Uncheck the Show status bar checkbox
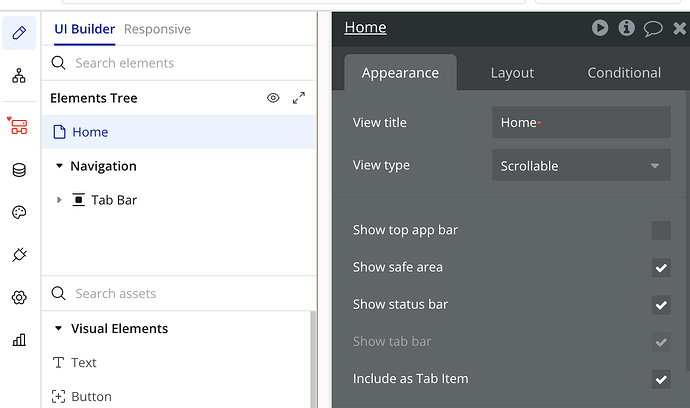 pos(661,305)
